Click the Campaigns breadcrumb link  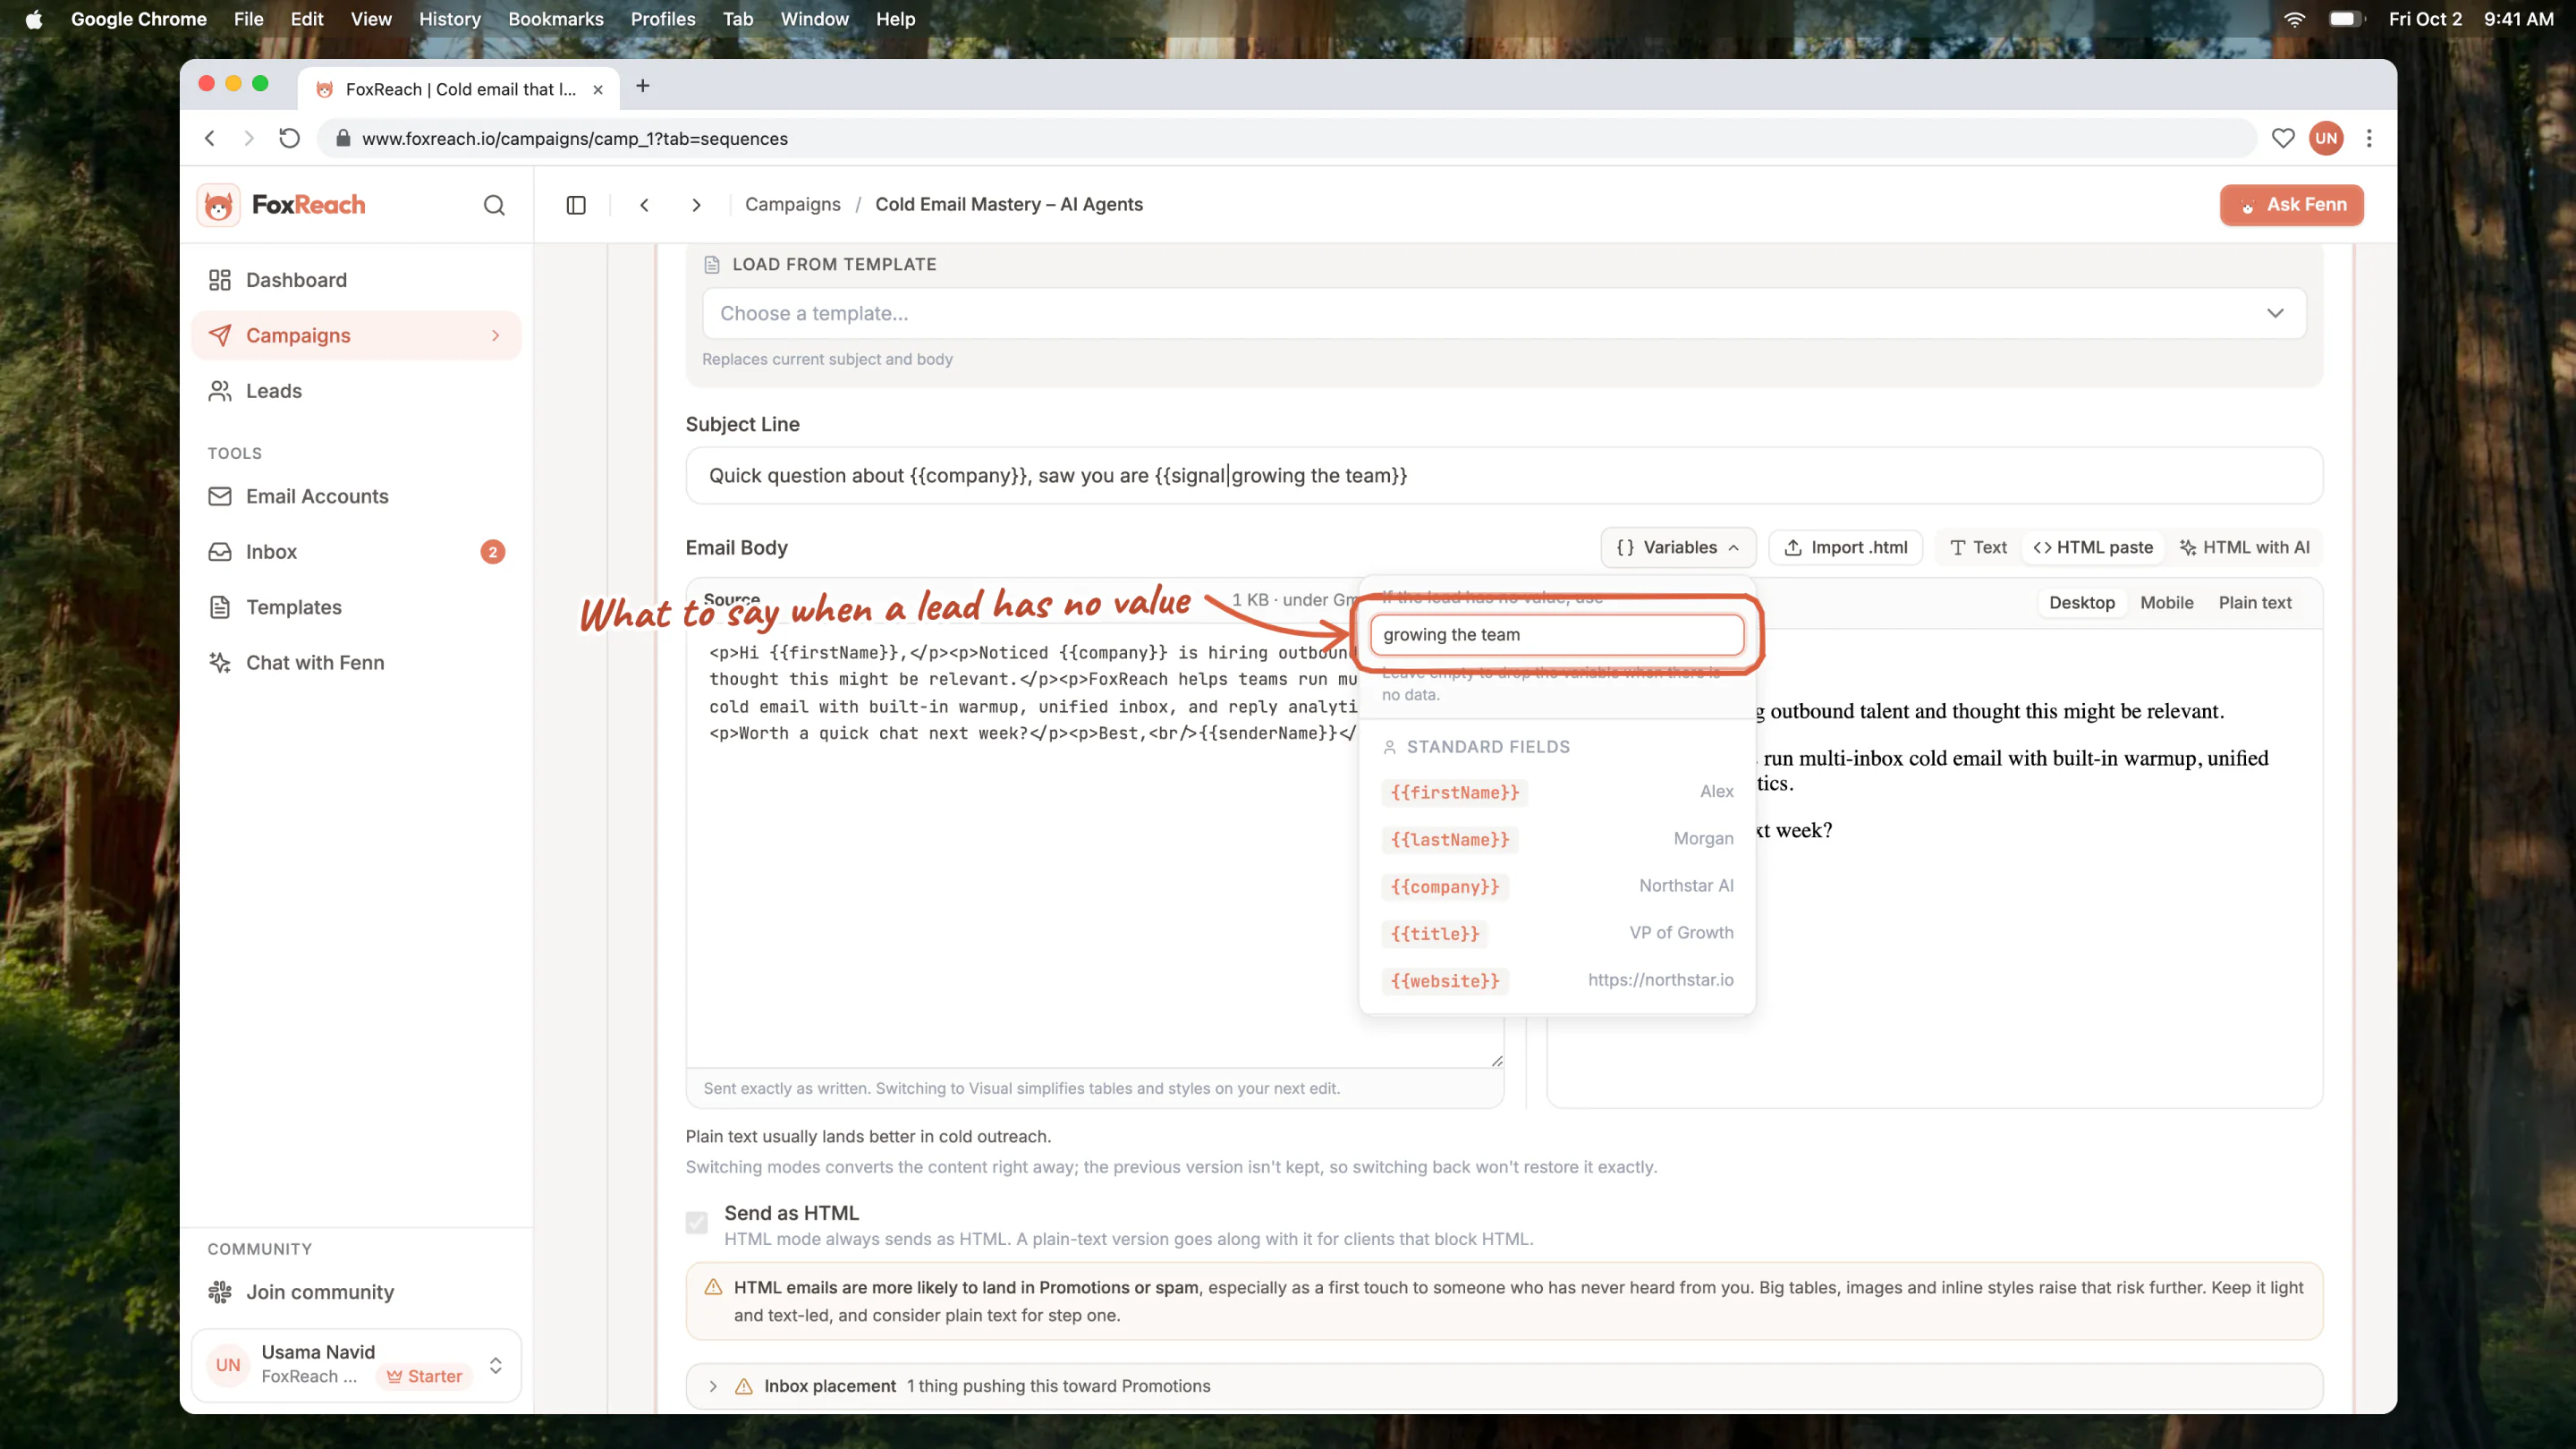point(792,205)
